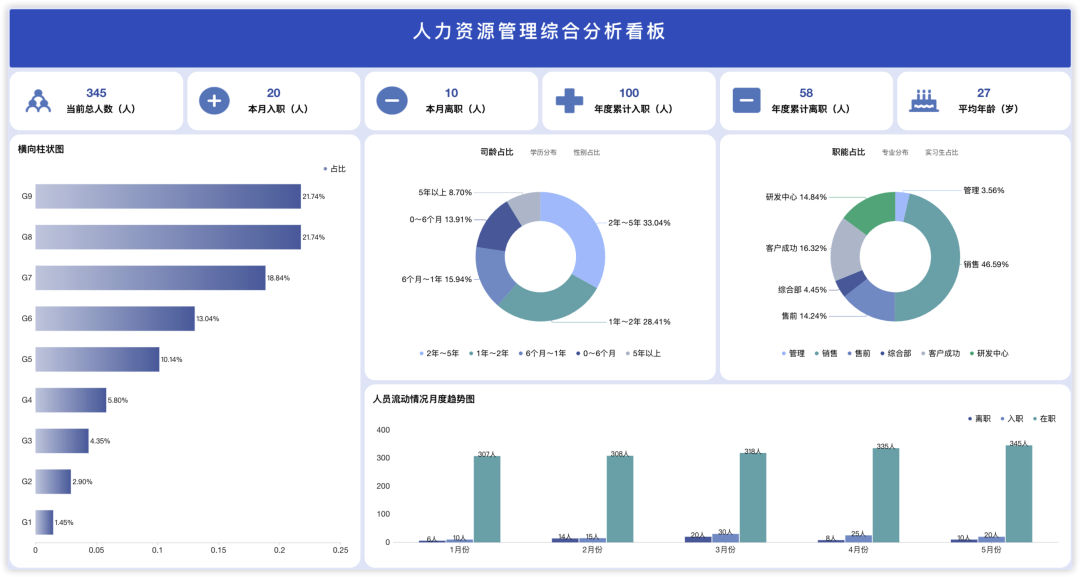The width and height of the screenshot is (1080, 577).
Task: Toggle the 入职 legend in trend chart
Action: 1012,419
